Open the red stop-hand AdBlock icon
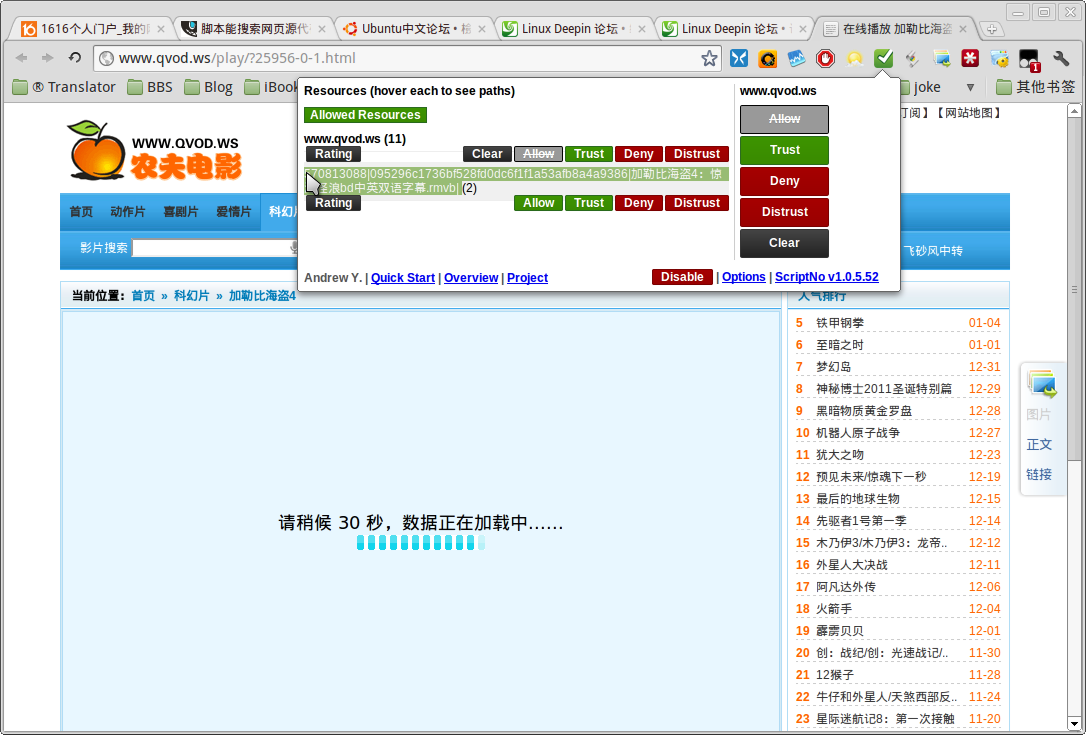The height and width of the screenshot is (735, 1086). pos(825,59)
